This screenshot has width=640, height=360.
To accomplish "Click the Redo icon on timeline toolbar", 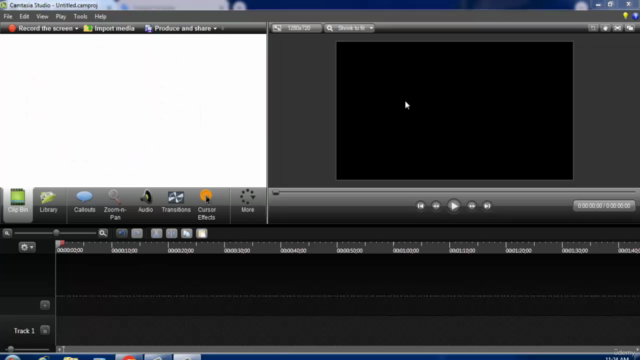I will (x=137, y=233).
